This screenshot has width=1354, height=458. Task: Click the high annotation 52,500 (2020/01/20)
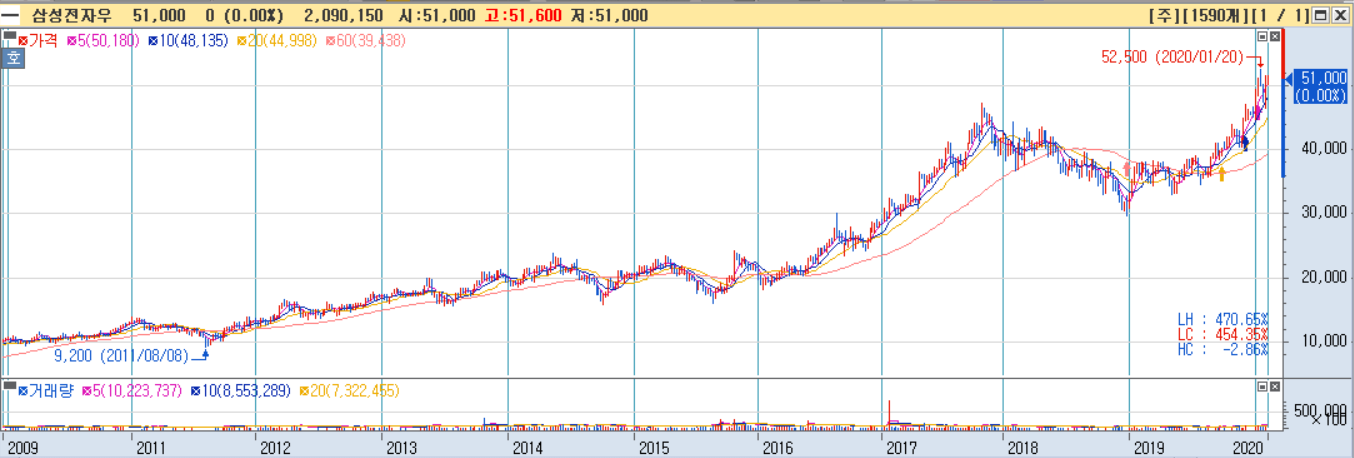click(x=1172, y=58)
